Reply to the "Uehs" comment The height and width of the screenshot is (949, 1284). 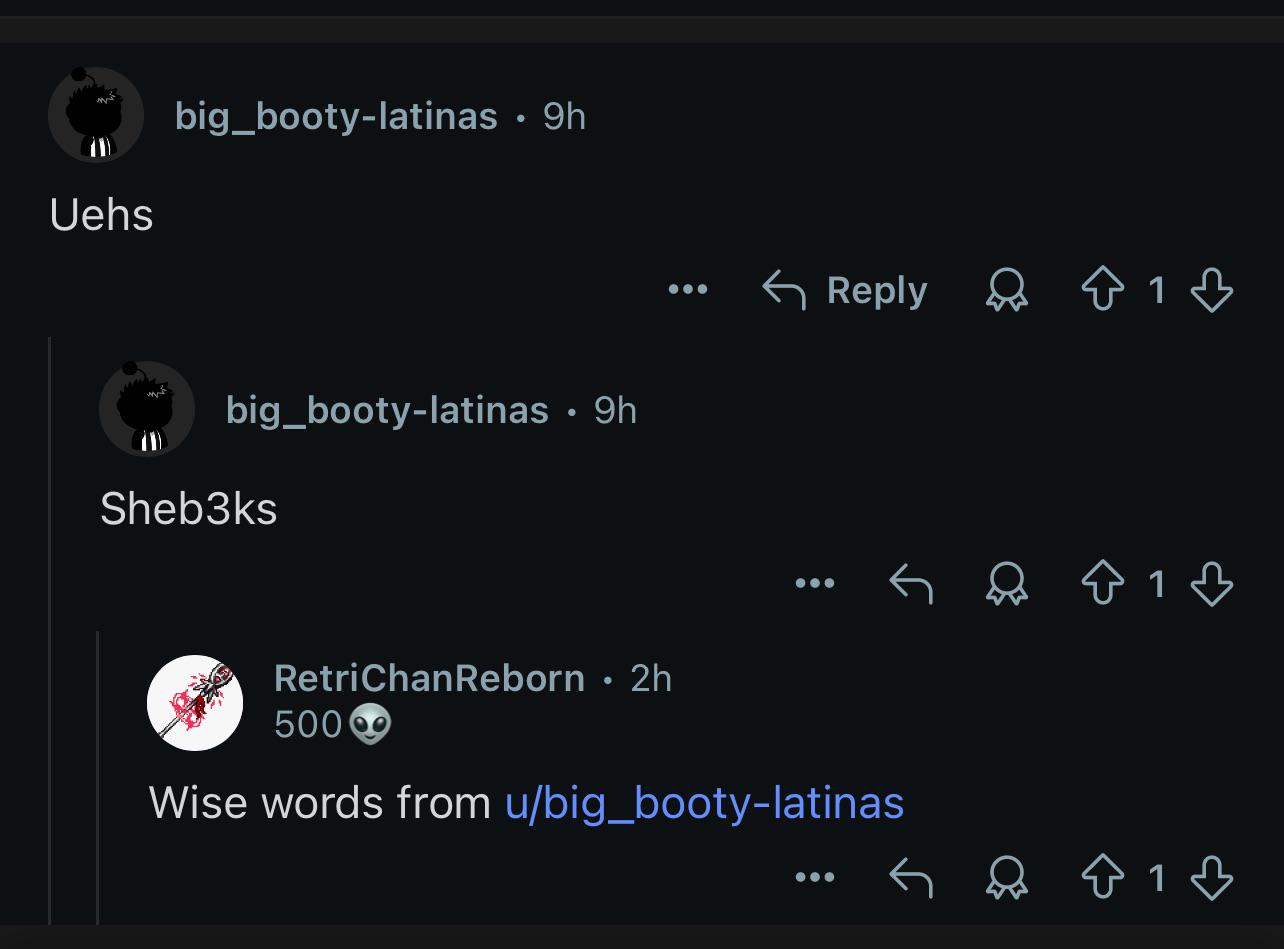pyautogui.click(x=845, y=290)
